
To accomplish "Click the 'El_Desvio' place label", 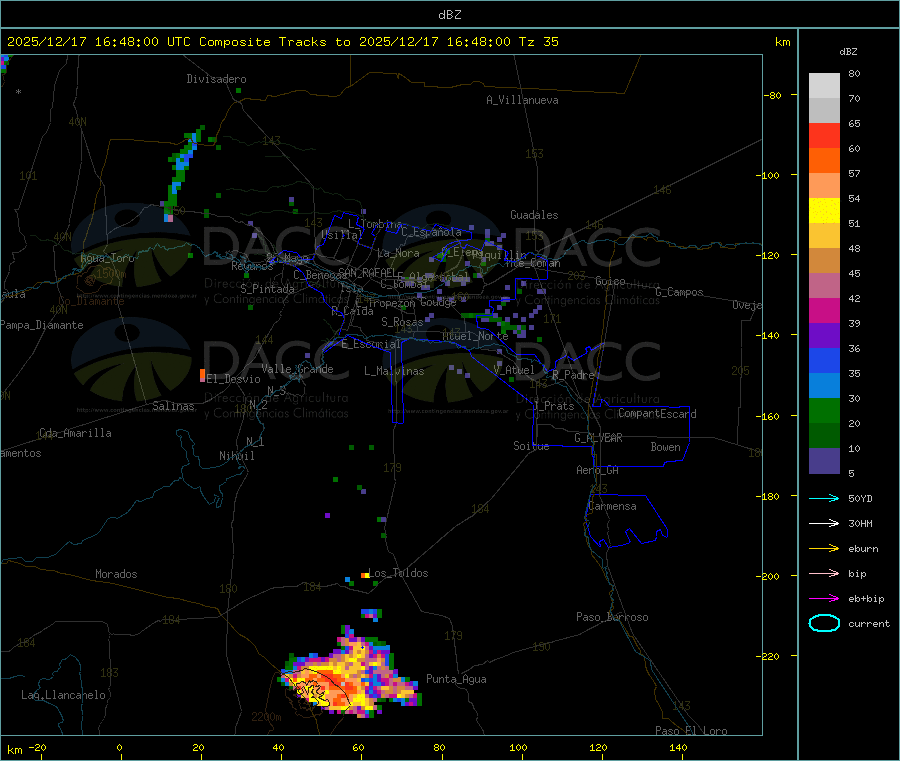I will tap(234, 379).
